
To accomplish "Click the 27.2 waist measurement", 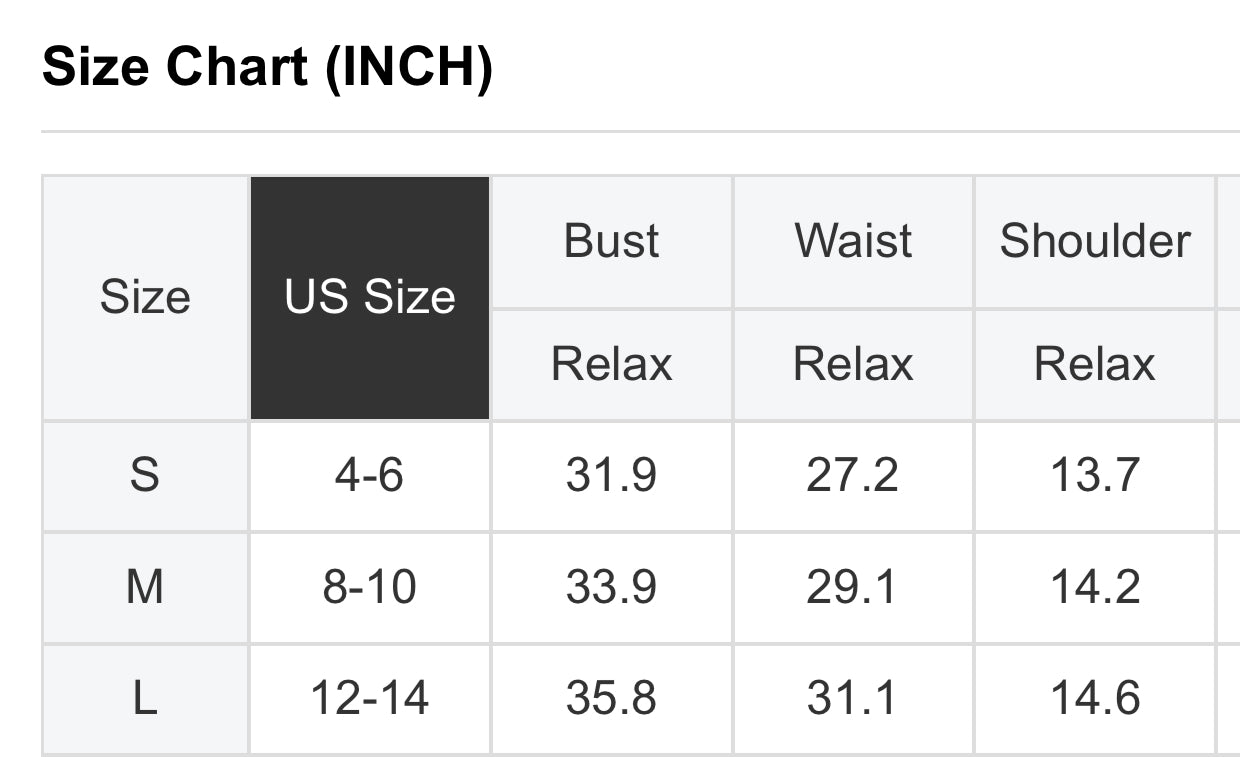I will click(853, 475).
